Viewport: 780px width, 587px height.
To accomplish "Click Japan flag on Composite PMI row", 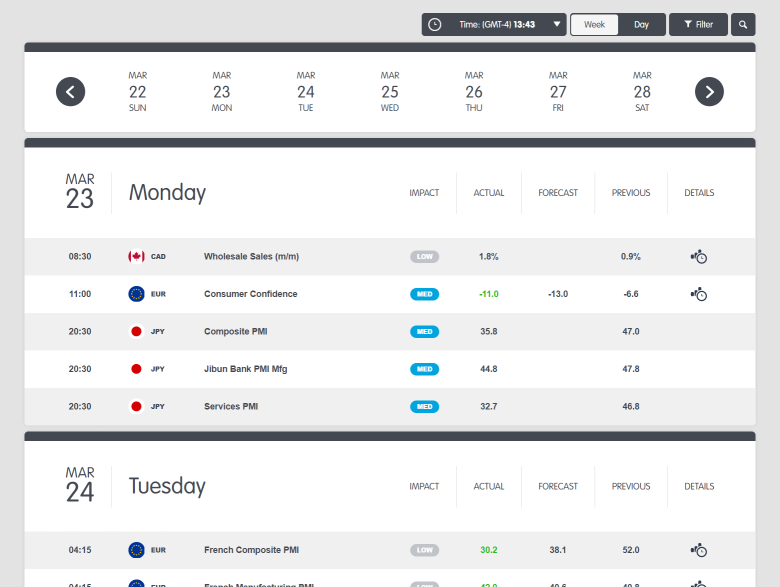I will [136, 331].
